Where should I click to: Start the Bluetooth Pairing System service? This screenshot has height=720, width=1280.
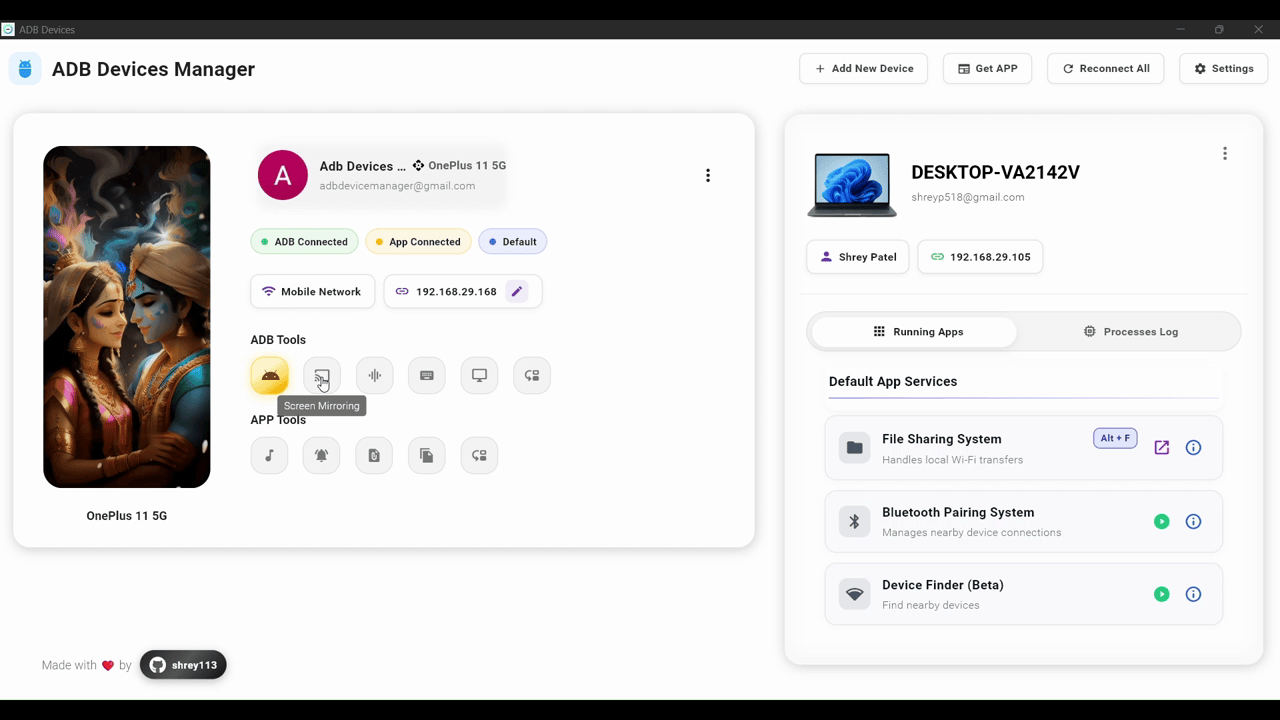click(x=1161, y=521)
